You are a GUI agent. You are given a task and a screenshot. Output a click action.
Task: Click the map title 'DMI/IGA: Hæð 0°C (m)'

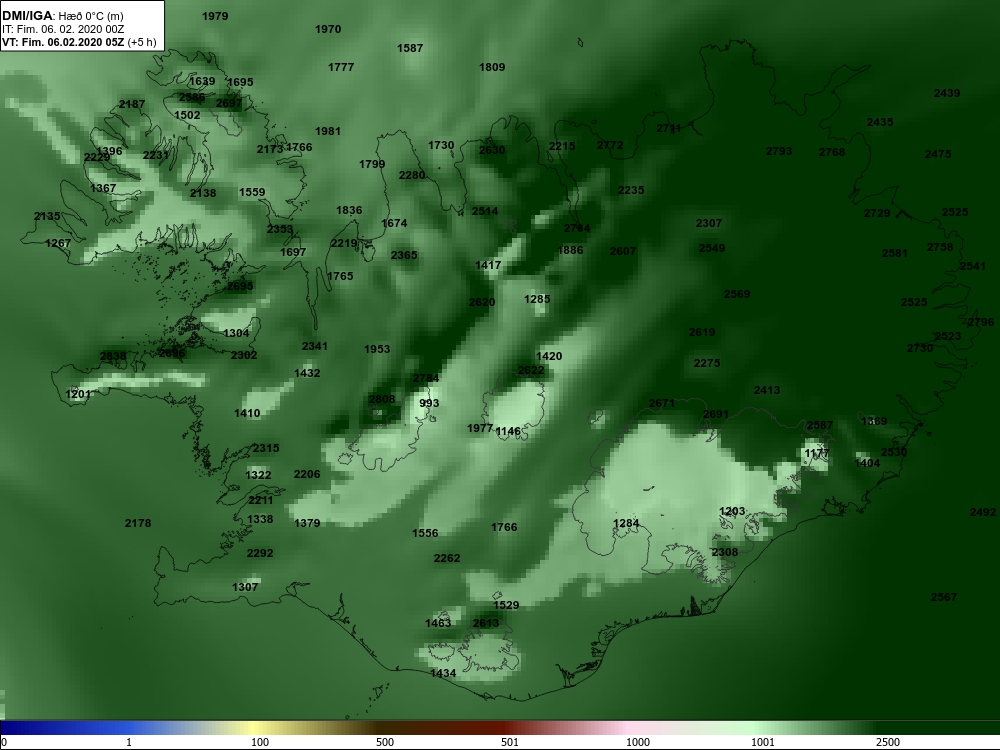63,16
